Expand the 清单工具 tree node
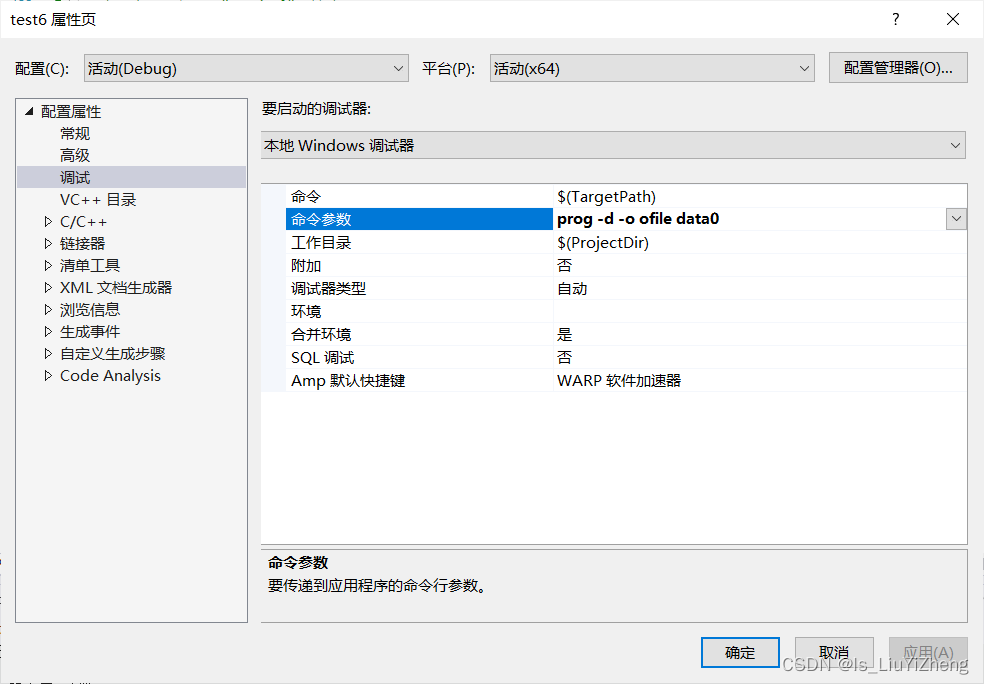 [48, 265]
